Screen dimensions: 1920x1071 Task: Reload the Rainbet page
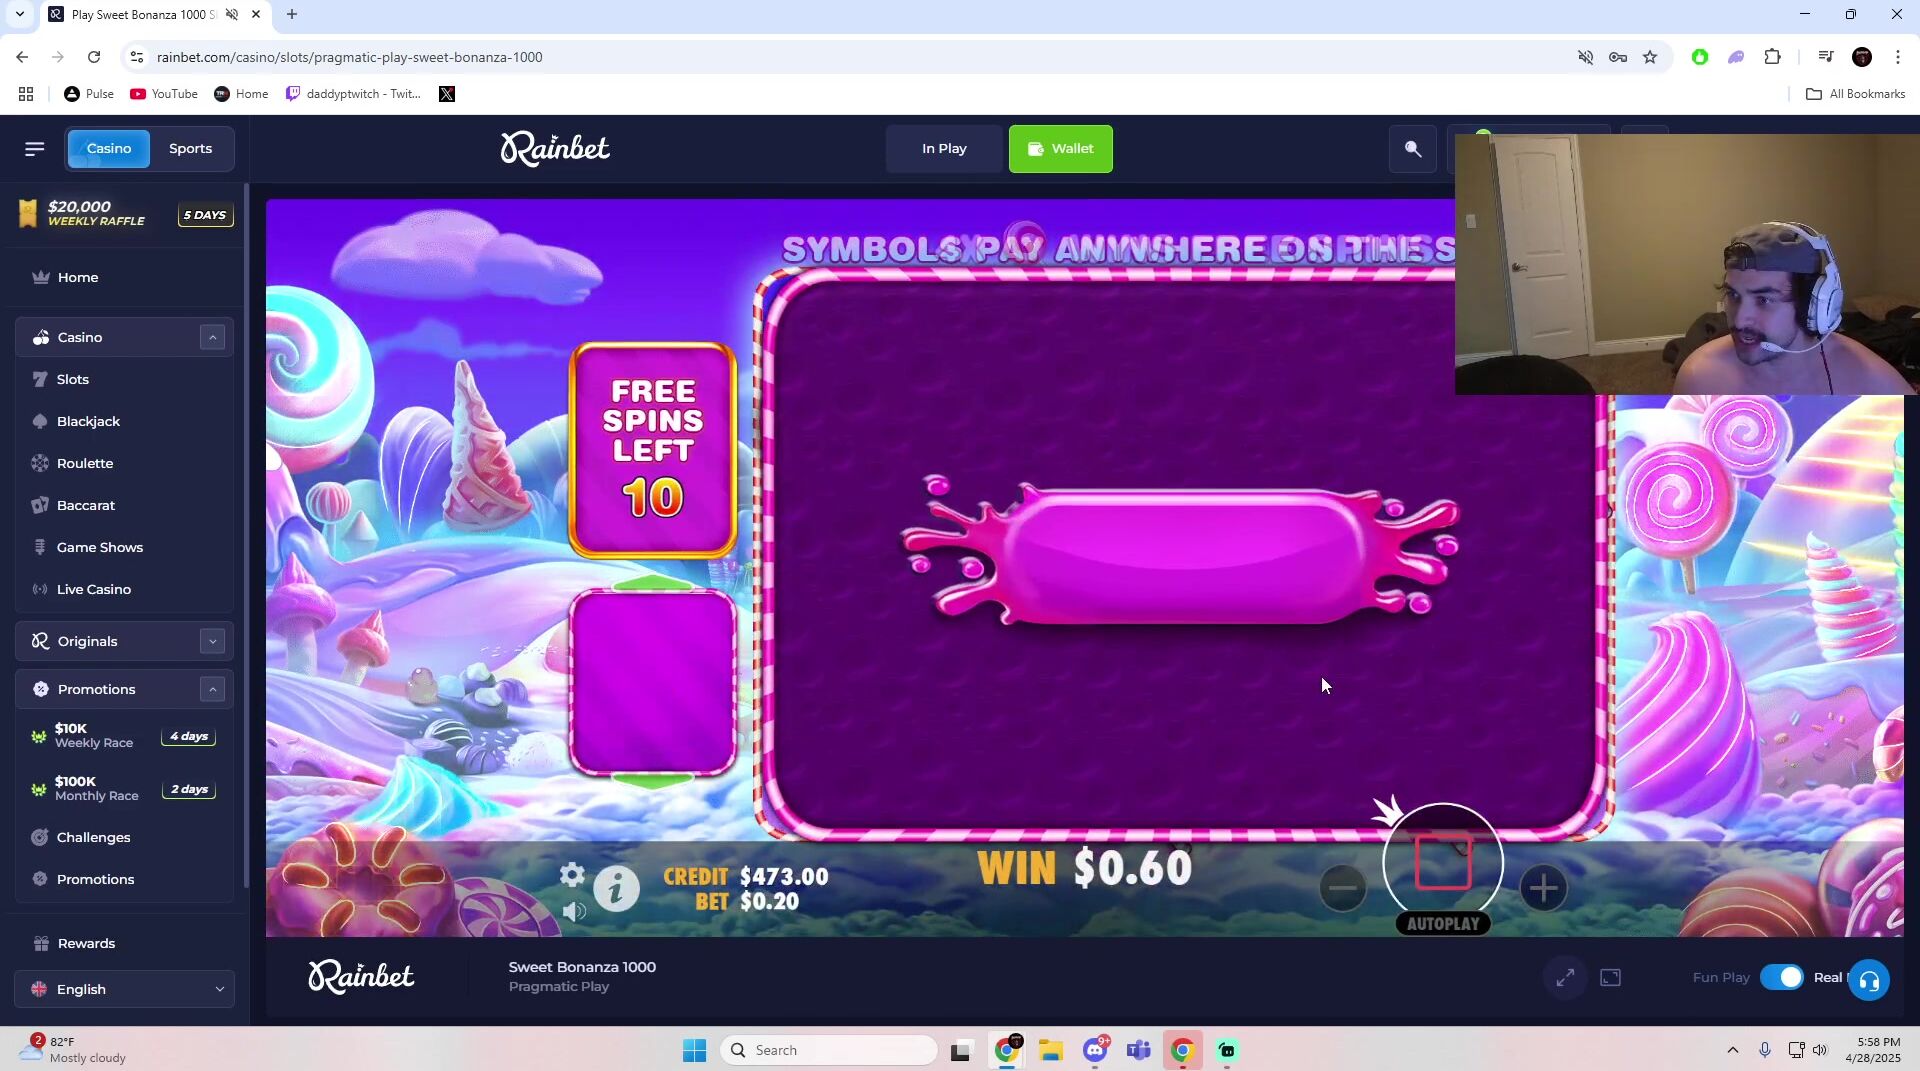point(94,57)
